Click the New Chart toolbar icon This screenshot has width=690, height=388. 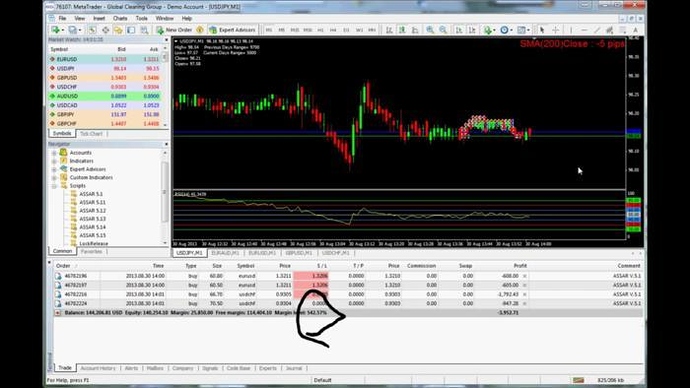55,30
